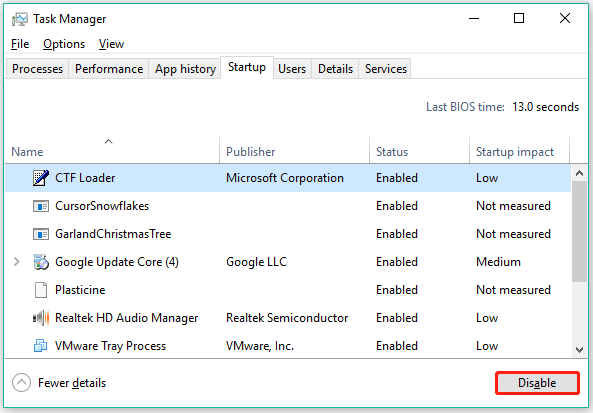Click the VMware Tray Process icon

point(40,346)
